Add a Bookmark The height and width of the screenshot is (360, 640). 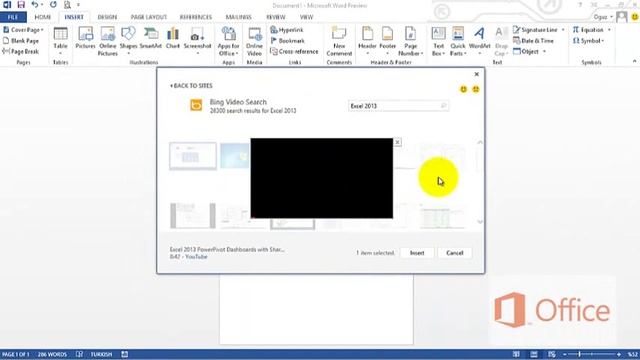[x=288, y=41]
